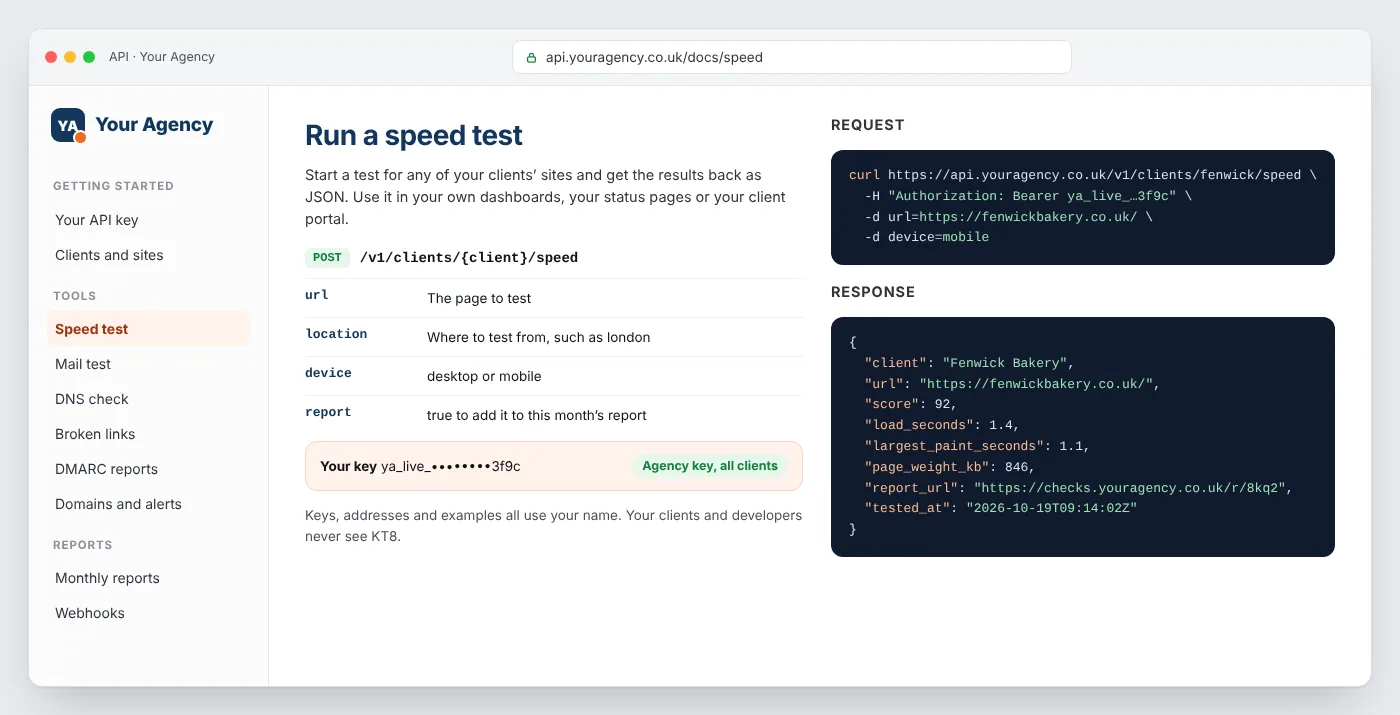This screenshot has height=715, width=1400.
Task: Click the "score": 92 line
Action: point(911,404)
